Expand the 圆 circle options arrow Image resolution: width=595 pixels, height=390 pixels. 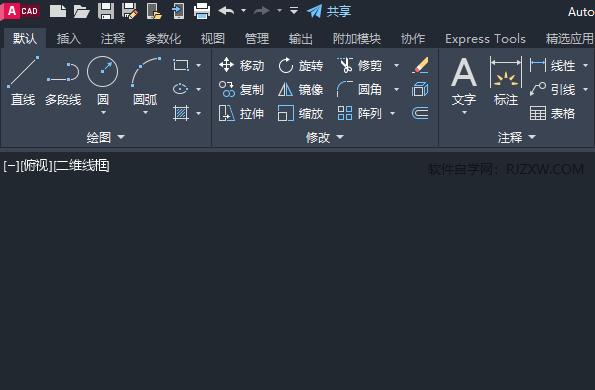tap(103, 113)
